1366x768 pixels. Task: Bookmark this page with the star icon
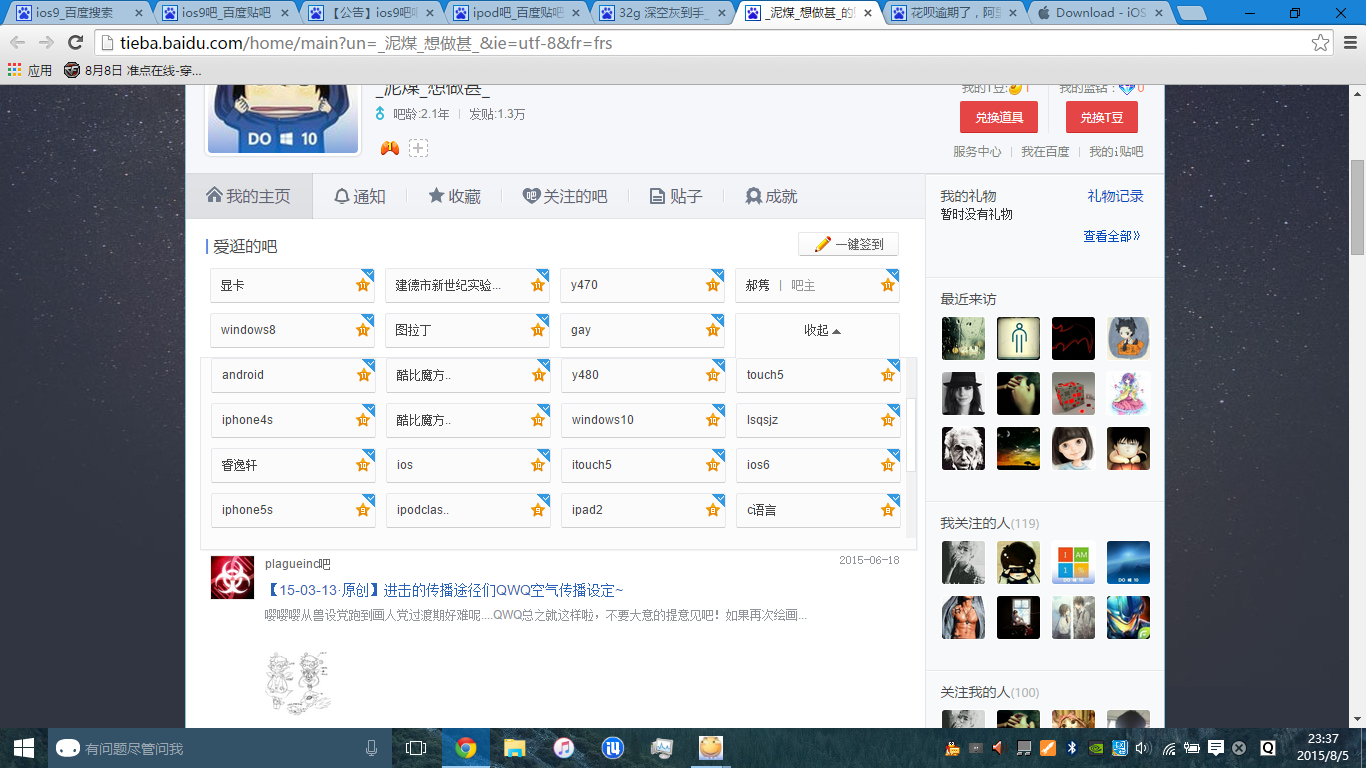coord(1321,43)
